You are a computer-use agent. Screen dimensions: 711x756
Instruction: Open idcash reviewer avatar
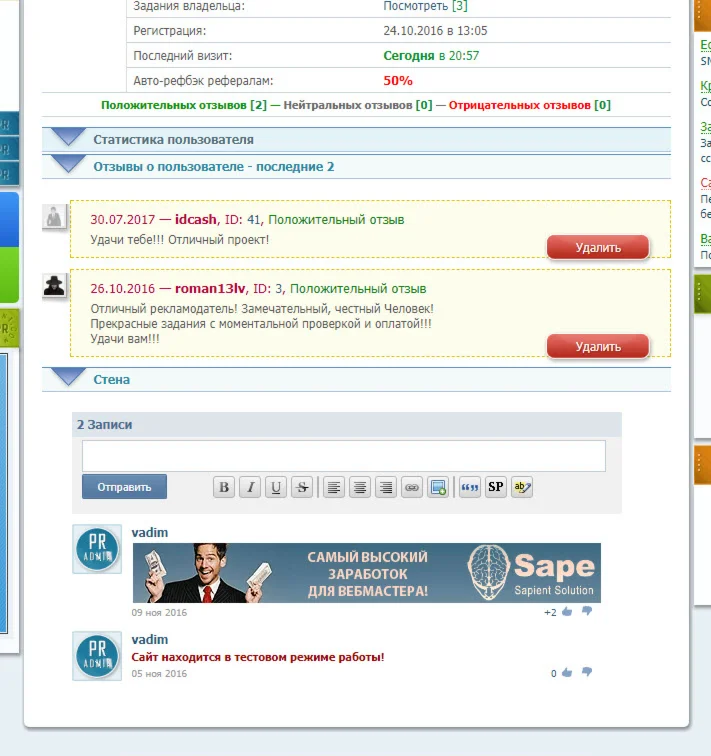pyautogui.click(x=54, y=216)
